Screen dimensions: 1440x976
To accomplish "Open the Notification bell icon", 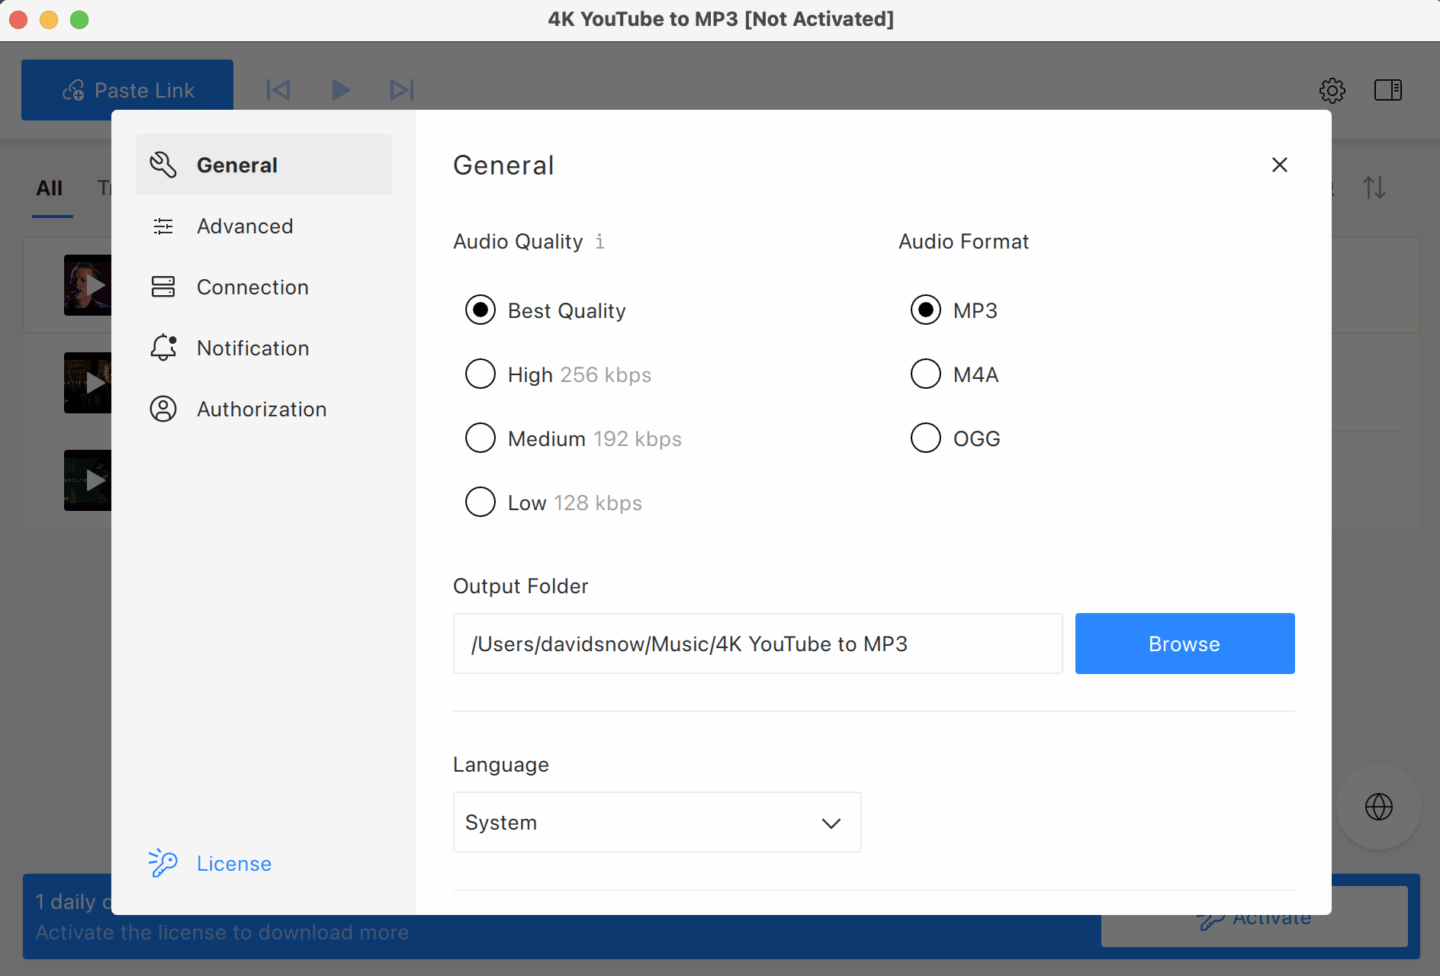I will [163, 347].
